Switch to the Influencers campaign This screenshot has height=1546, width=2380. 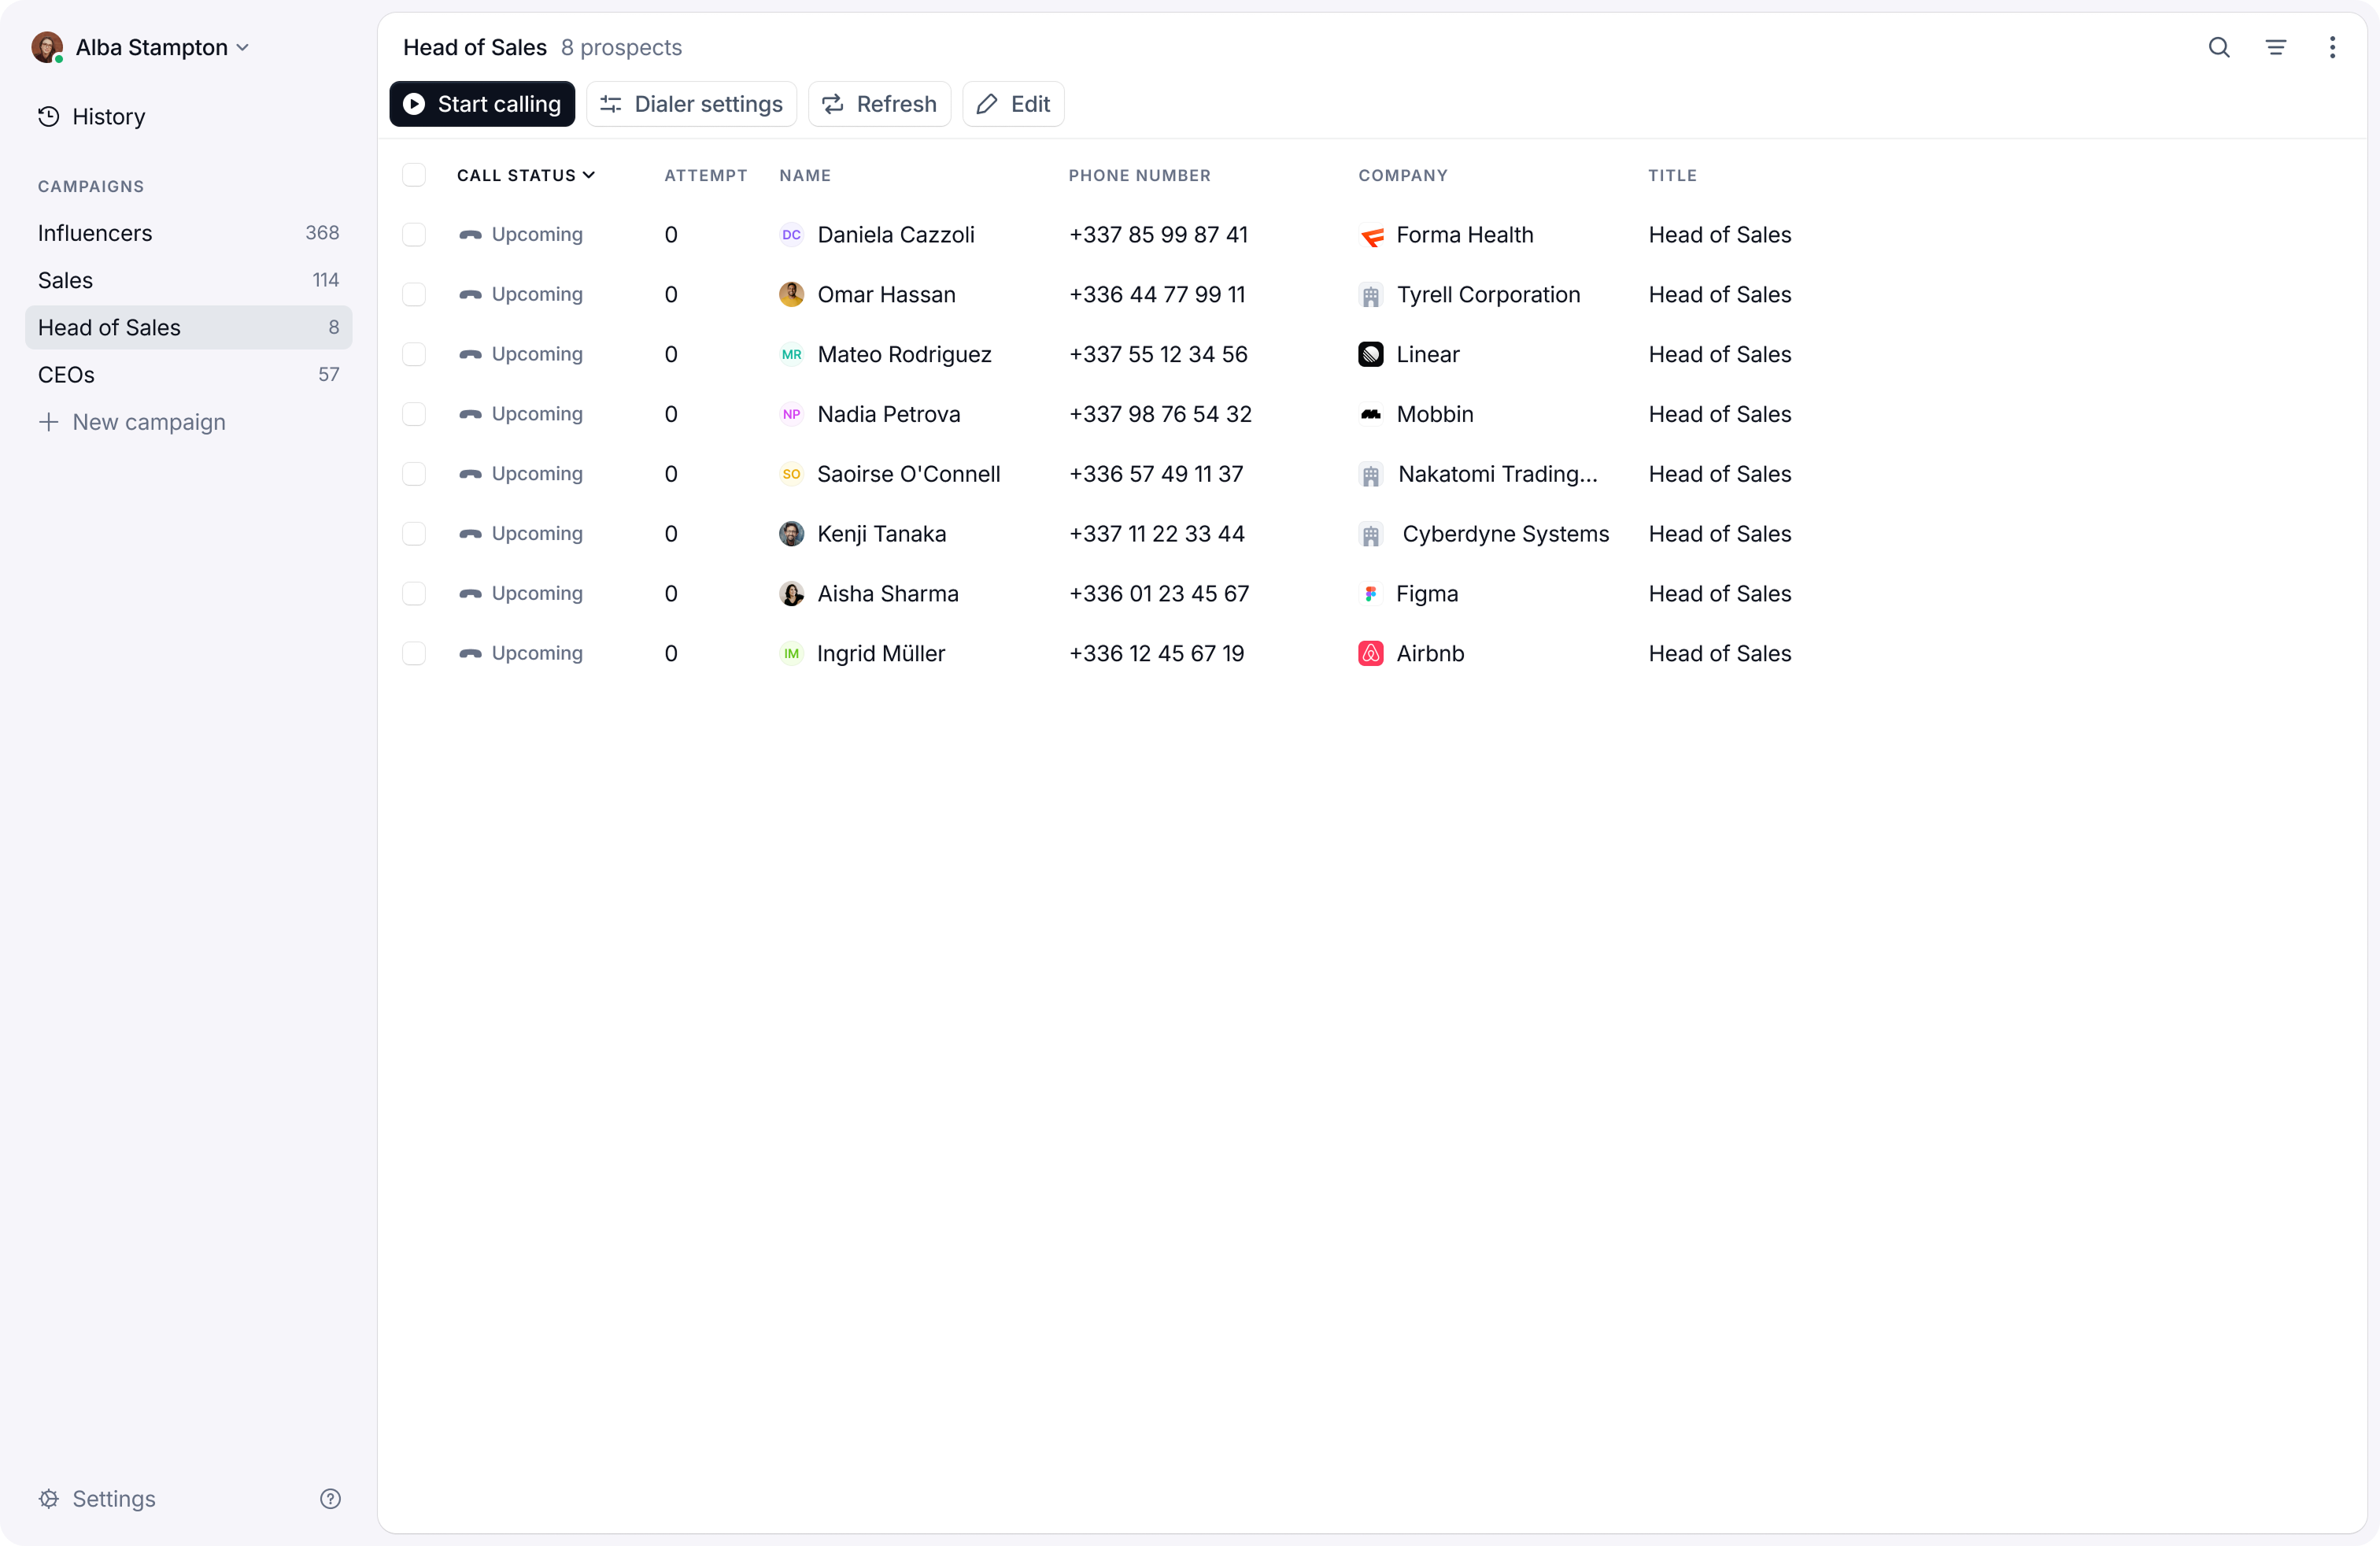tap(95, 232)
